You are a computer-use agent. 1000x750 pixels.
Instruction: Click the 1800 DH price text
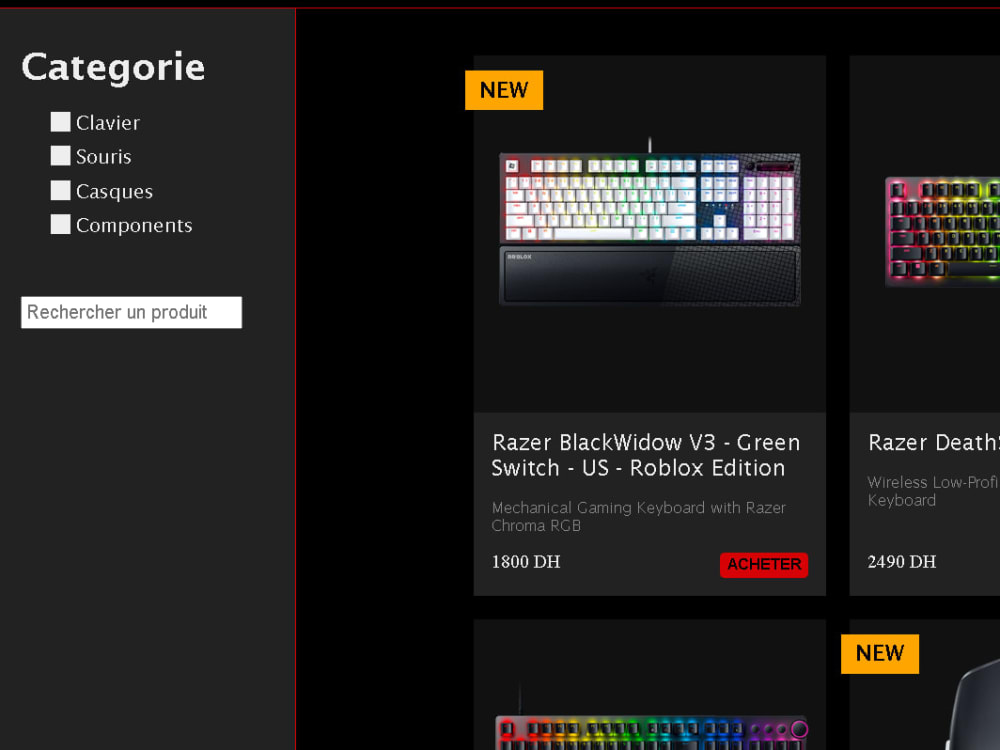(x=526, y=562)
